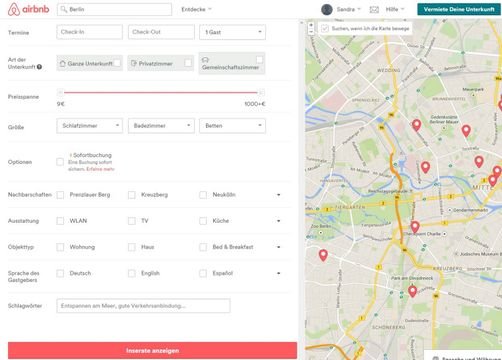Check the Haus property type
Viewport: 502px width, 360px height.
132,247
